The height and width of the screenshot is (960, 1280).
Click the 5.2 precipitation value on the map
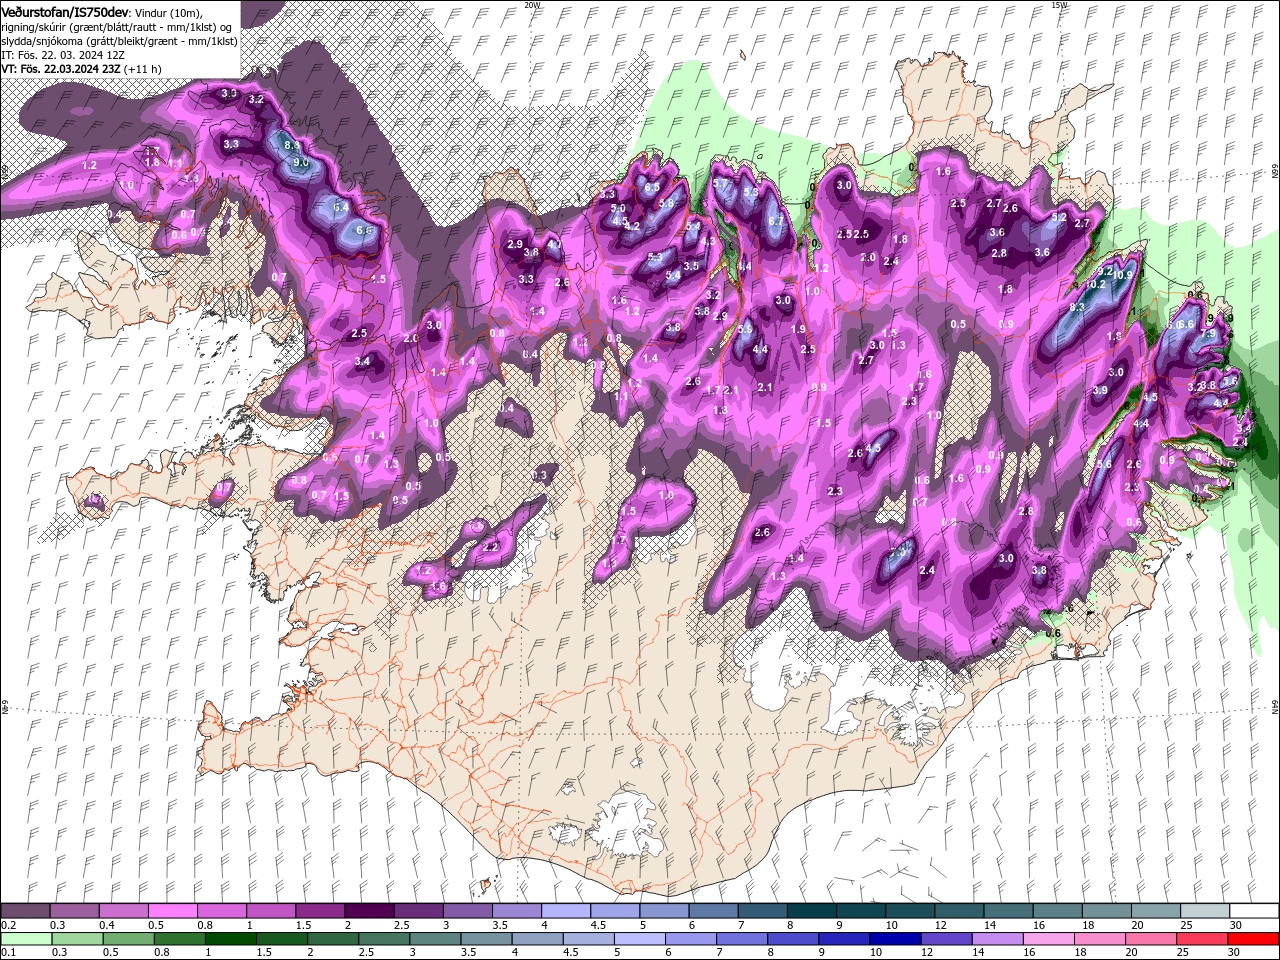point(1060,217)
